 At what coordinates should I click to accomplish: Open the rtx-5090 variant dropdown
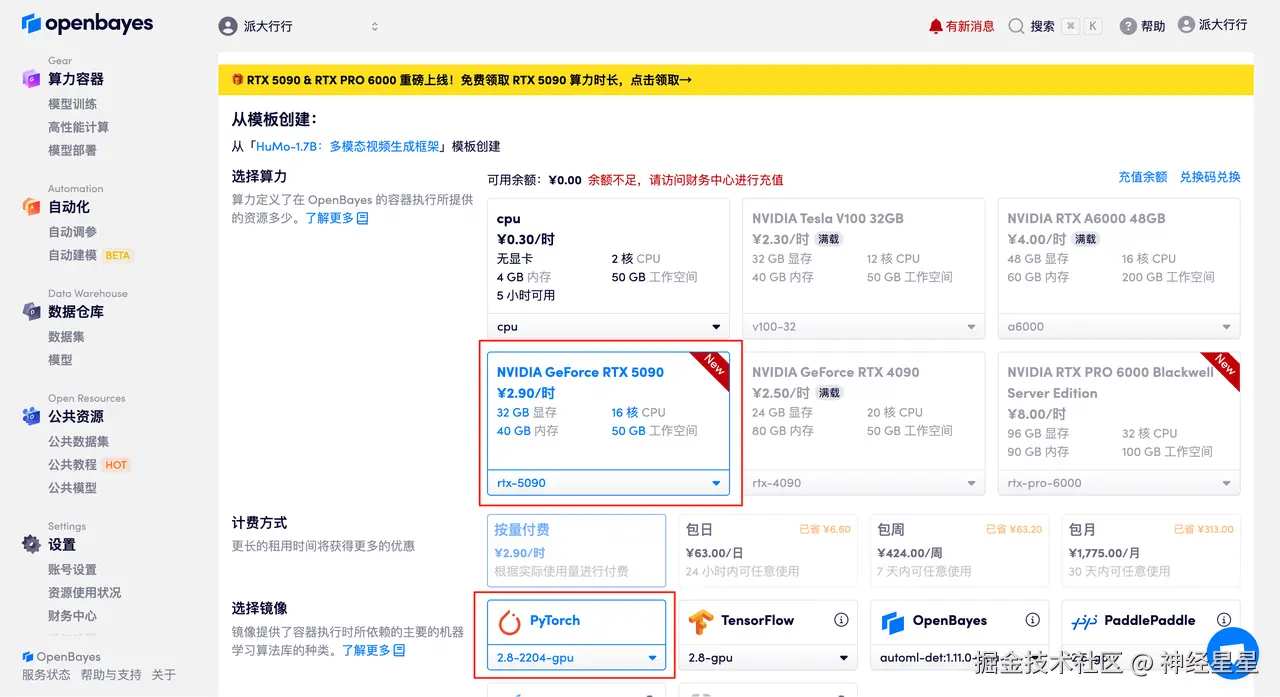[x=608, y=483]
